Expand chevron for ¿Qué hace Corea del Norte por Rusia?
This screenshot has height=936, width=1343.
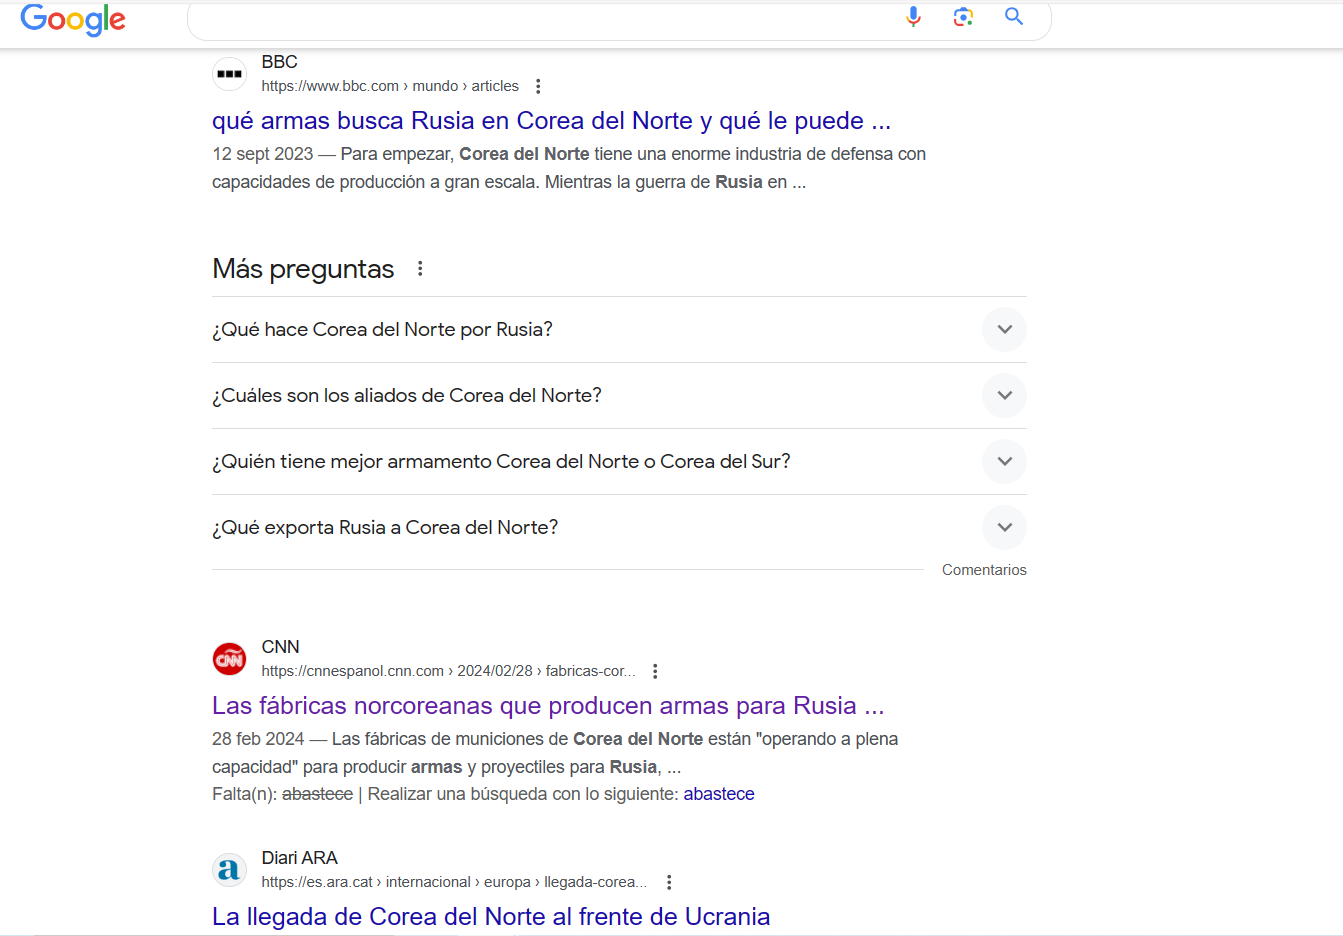pos(1004,330)
